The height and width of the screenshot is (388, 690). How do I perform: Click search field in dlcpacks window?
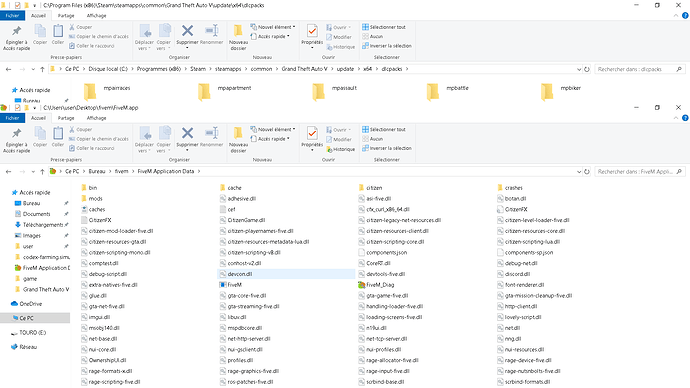(639, 69)
